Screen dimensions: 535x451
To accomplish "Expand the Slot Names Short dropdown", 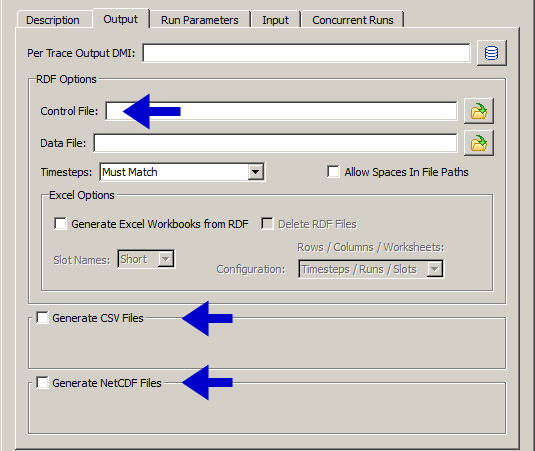I will point(146,259).
